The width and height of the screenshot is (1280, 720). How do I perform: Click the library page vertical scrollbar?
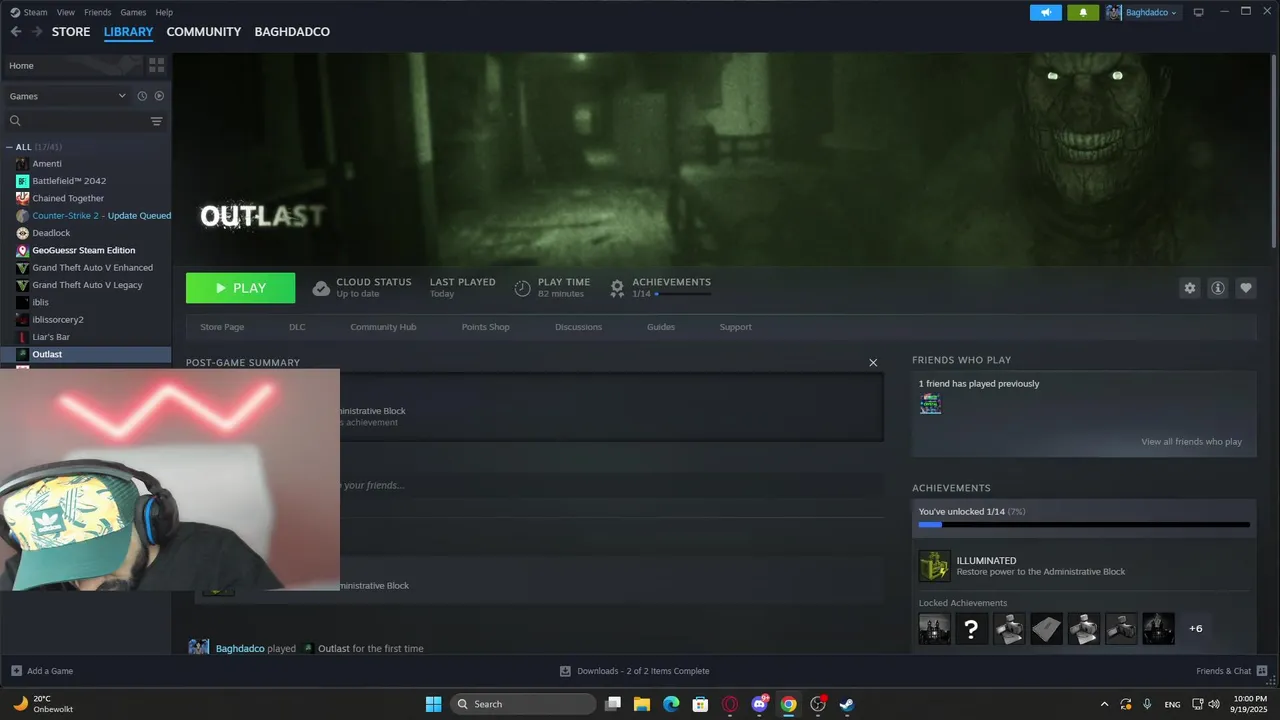point(1274,150)
